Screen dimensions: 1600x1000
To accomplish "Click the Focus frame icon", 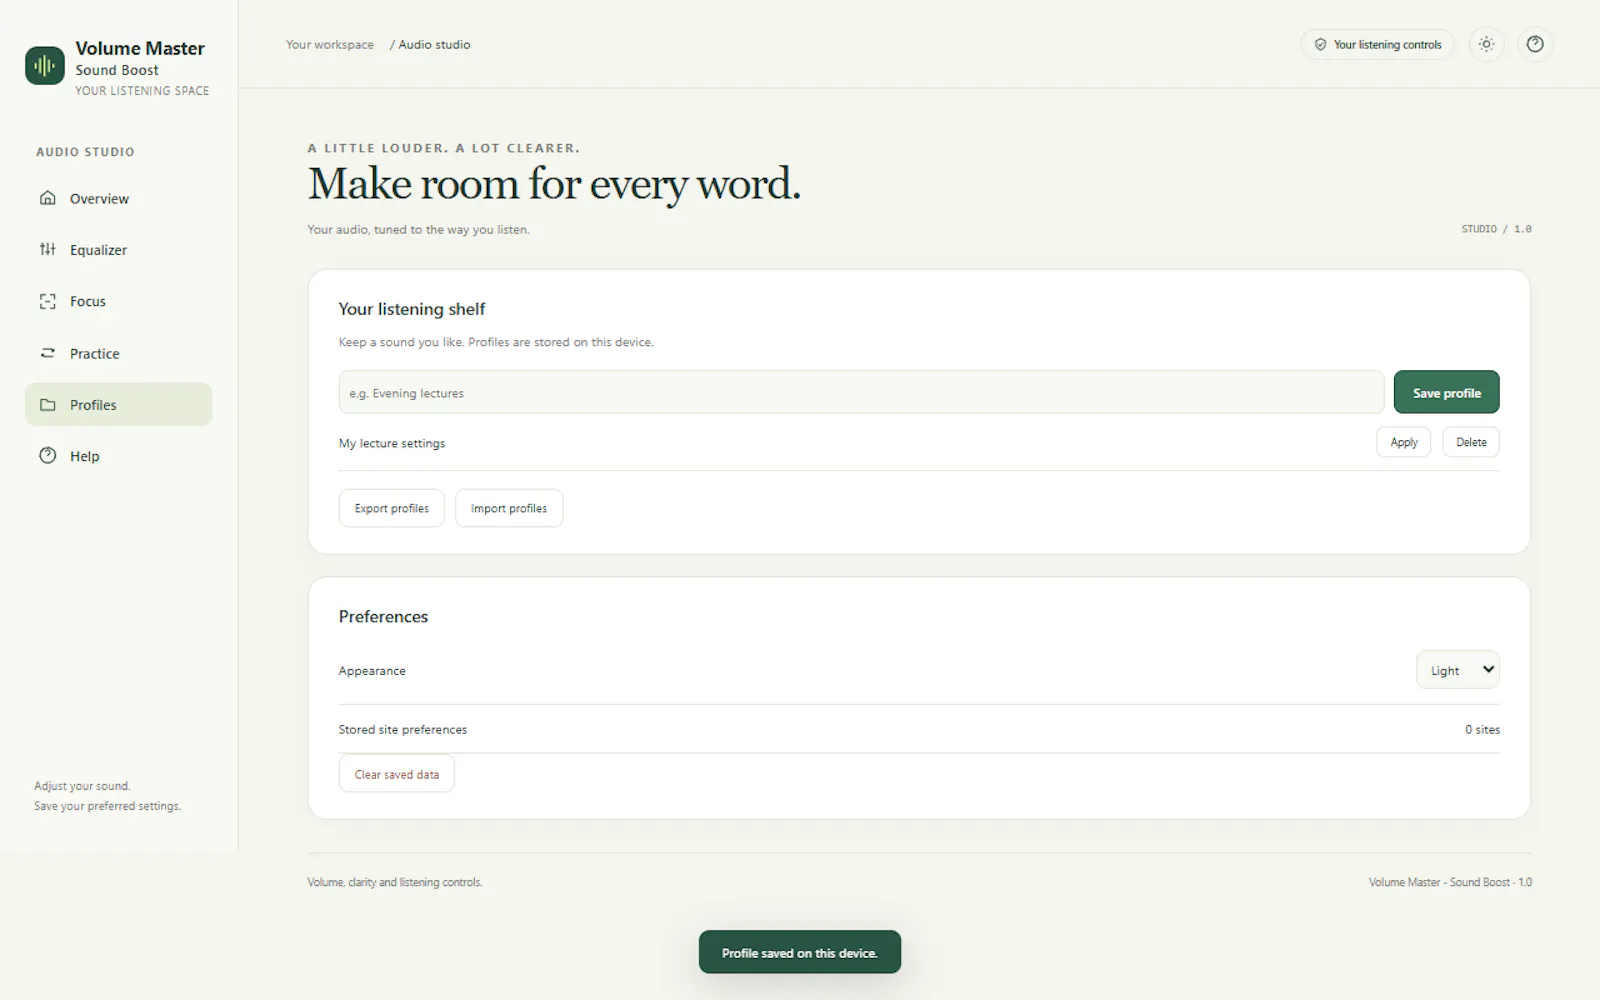I will pos(47,301).
